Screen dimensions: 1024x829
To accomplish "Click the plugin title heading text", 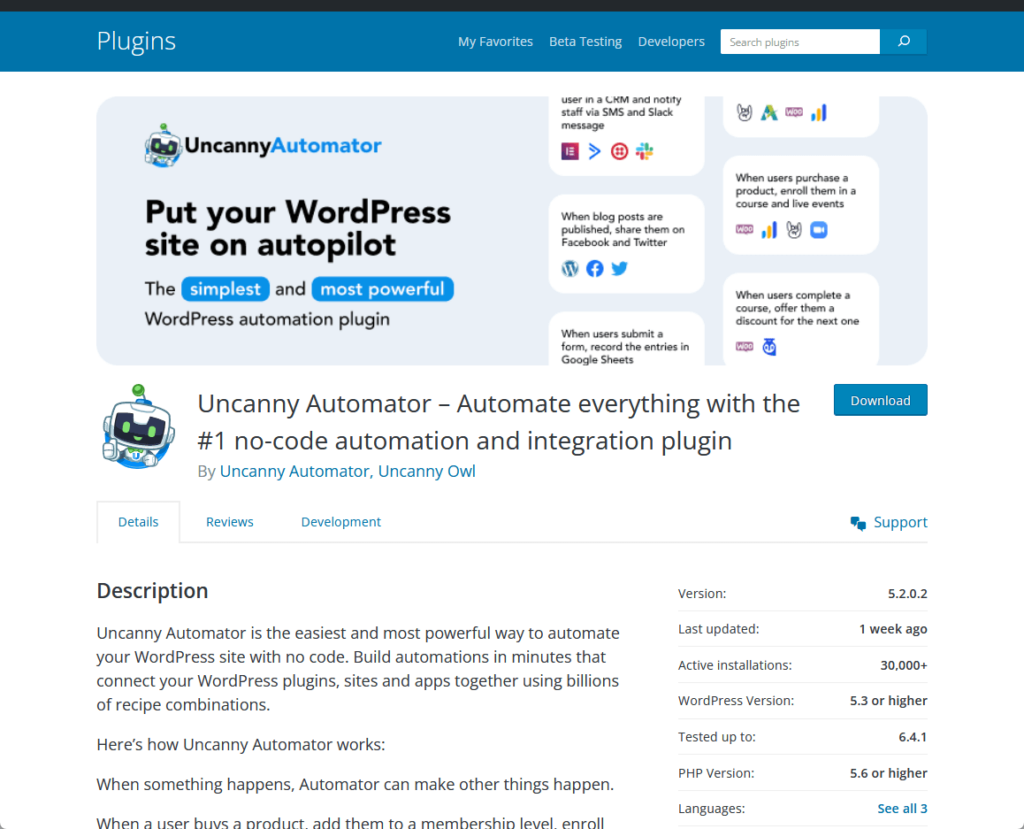I will click(x=499, y=422).
